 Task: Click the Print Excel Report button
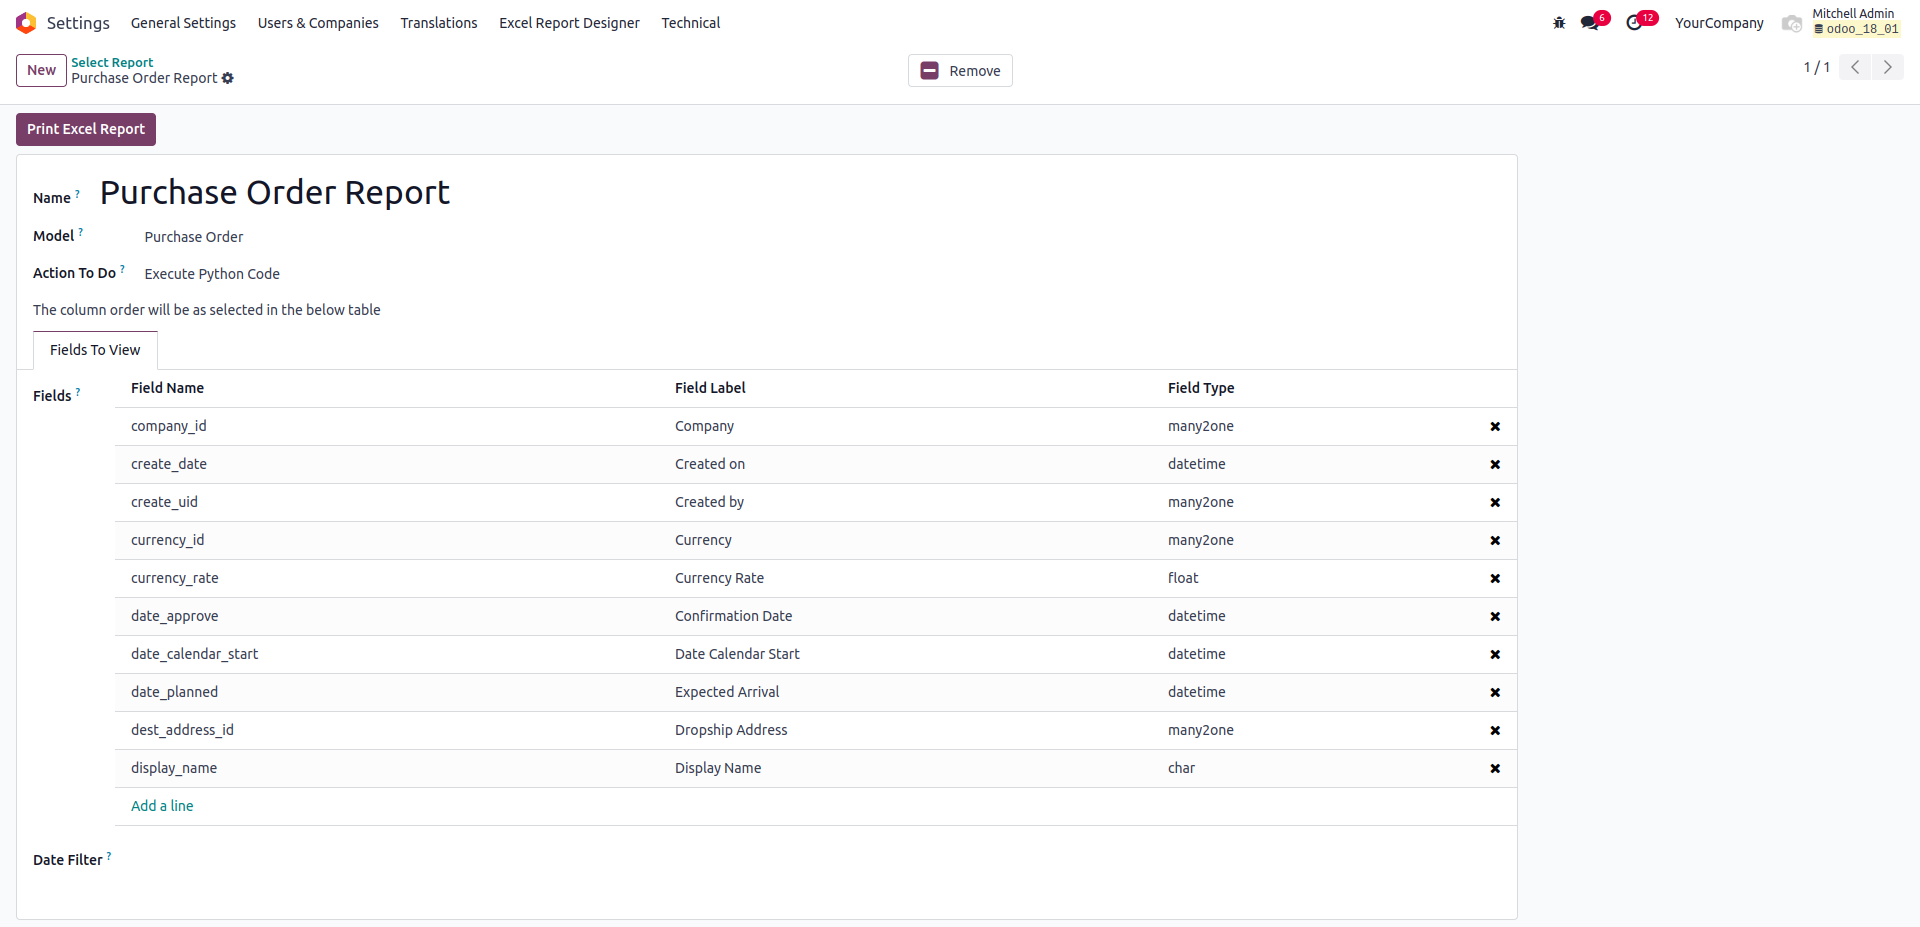pyautogui.click(x=86, y=129)
